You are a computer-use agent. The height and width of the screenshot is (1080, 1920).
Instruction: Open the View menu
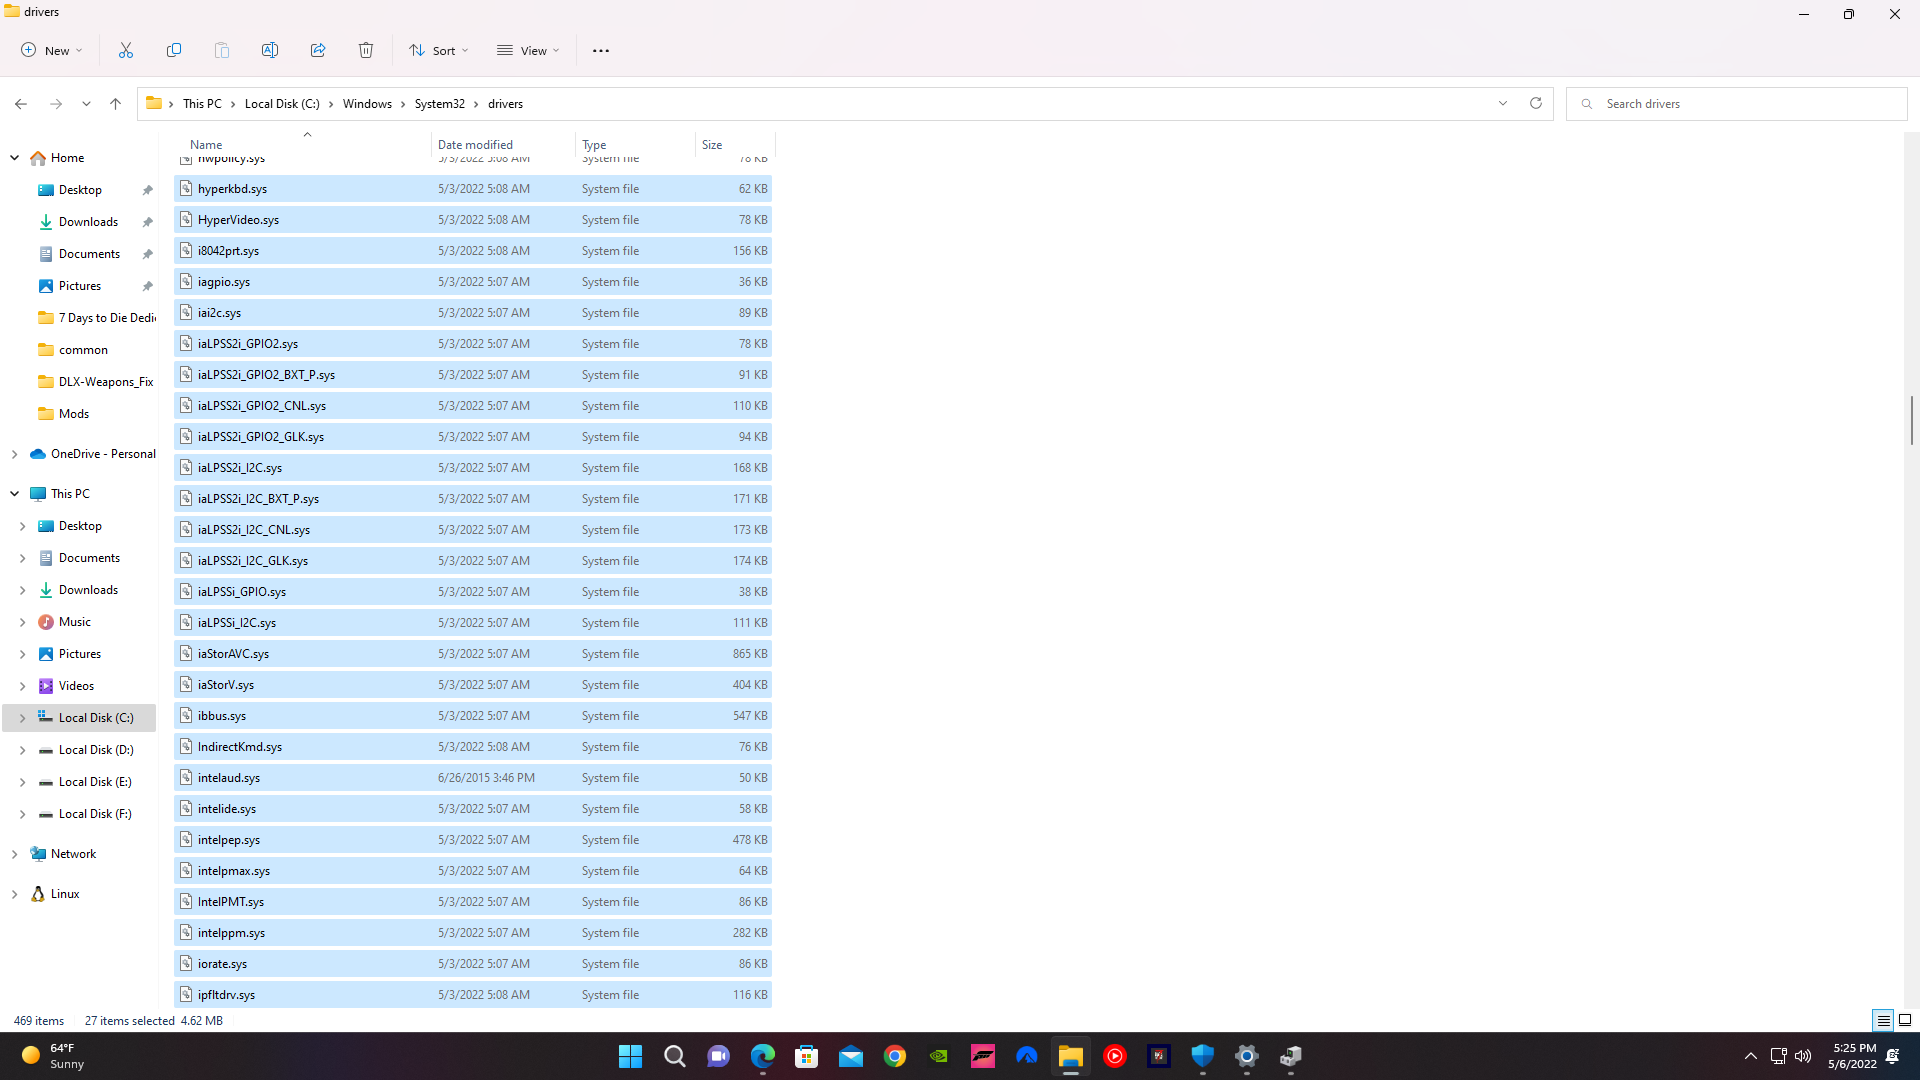coord(528,50)
